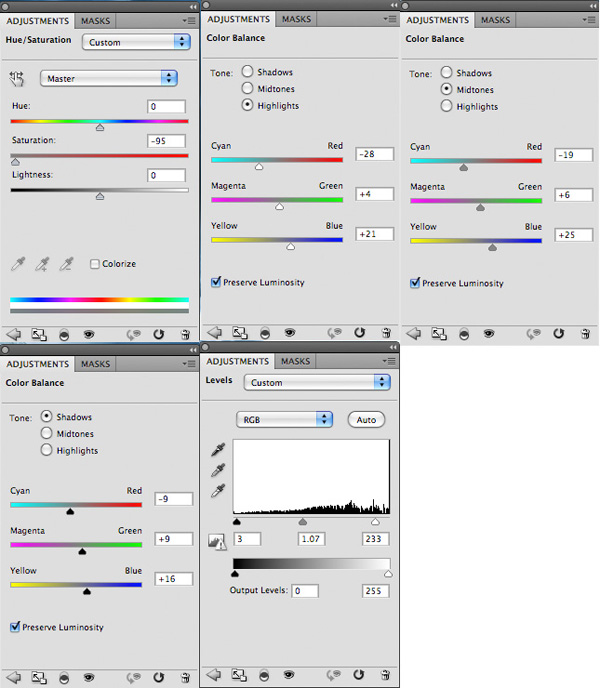Screen dimensions: 600x688
Task: Reset the Shadows Color Balance adjustment
Action: click(x=159, y=677)
